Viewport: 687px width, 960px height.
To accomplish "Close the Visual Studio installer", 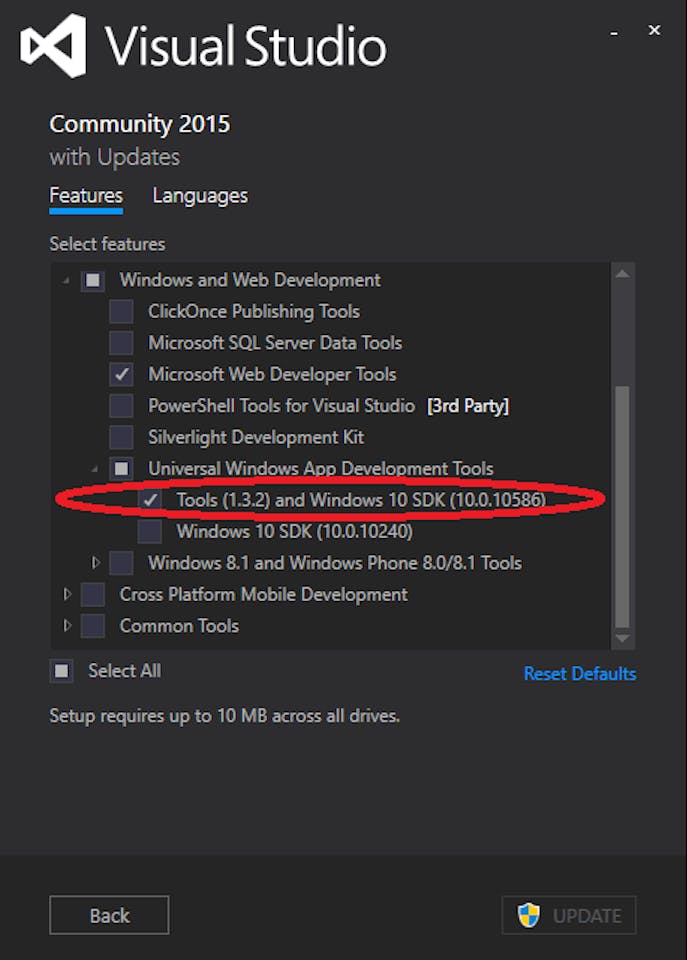I will tap(654, 31).
